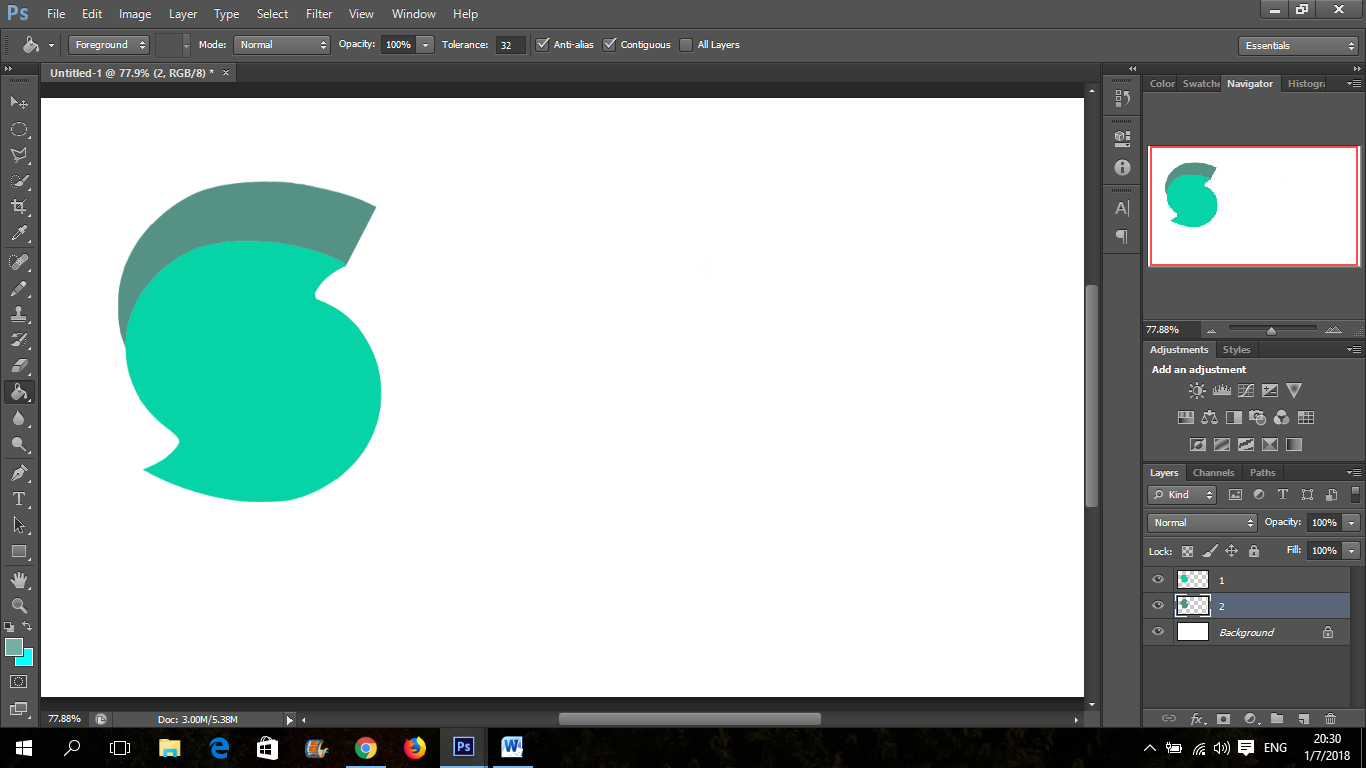Click the Tolerance input field
The height and width of the screenshot is (768, 1366).
(x=510, y=45)
